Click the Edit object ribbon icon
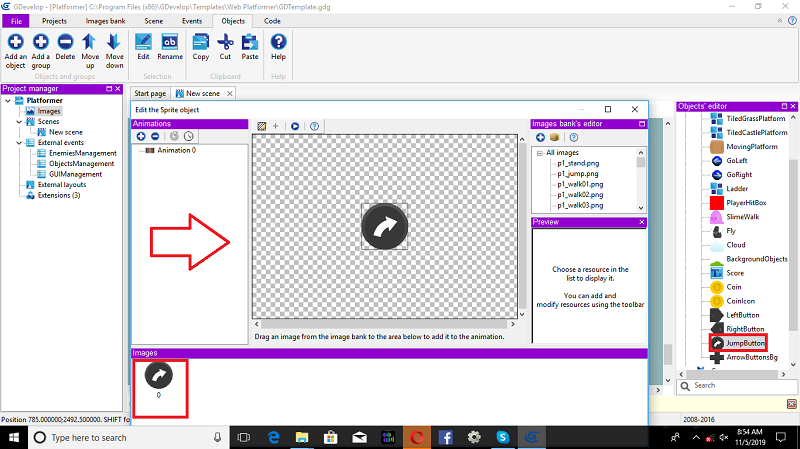Image resolution: width=800 pixels, height=449 pixels. click(143, 42)
